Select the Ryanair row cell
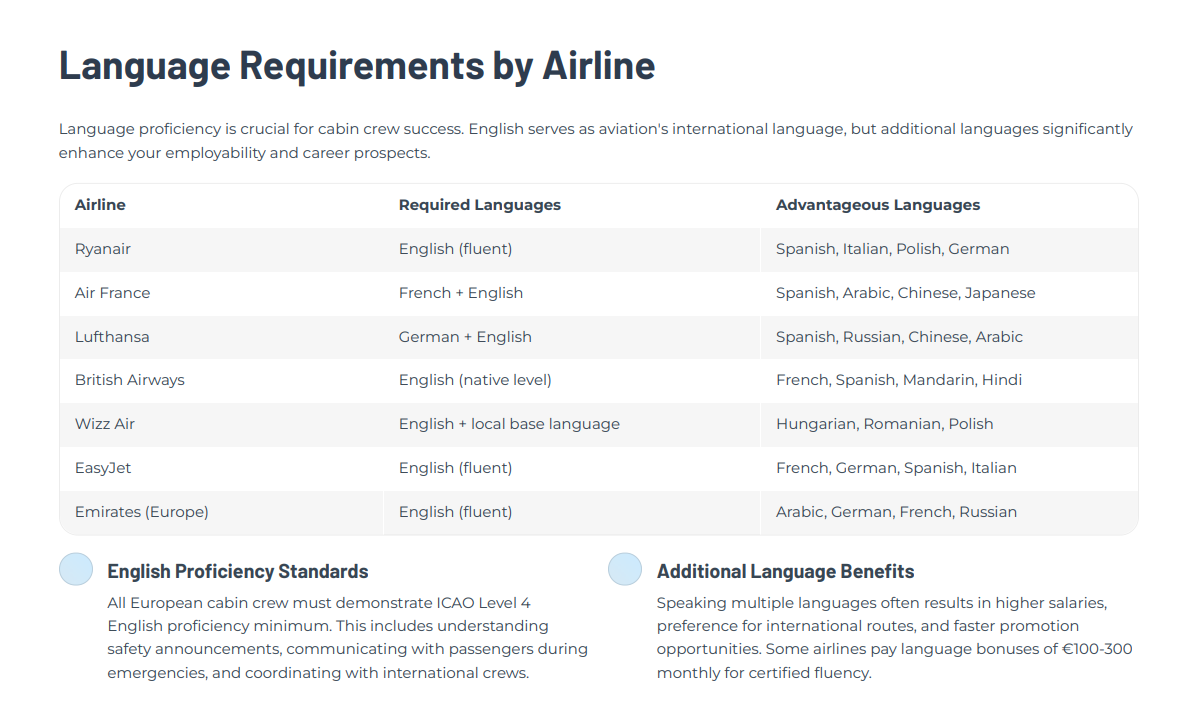Screen dimensions: 1197x725 (103, 249)
